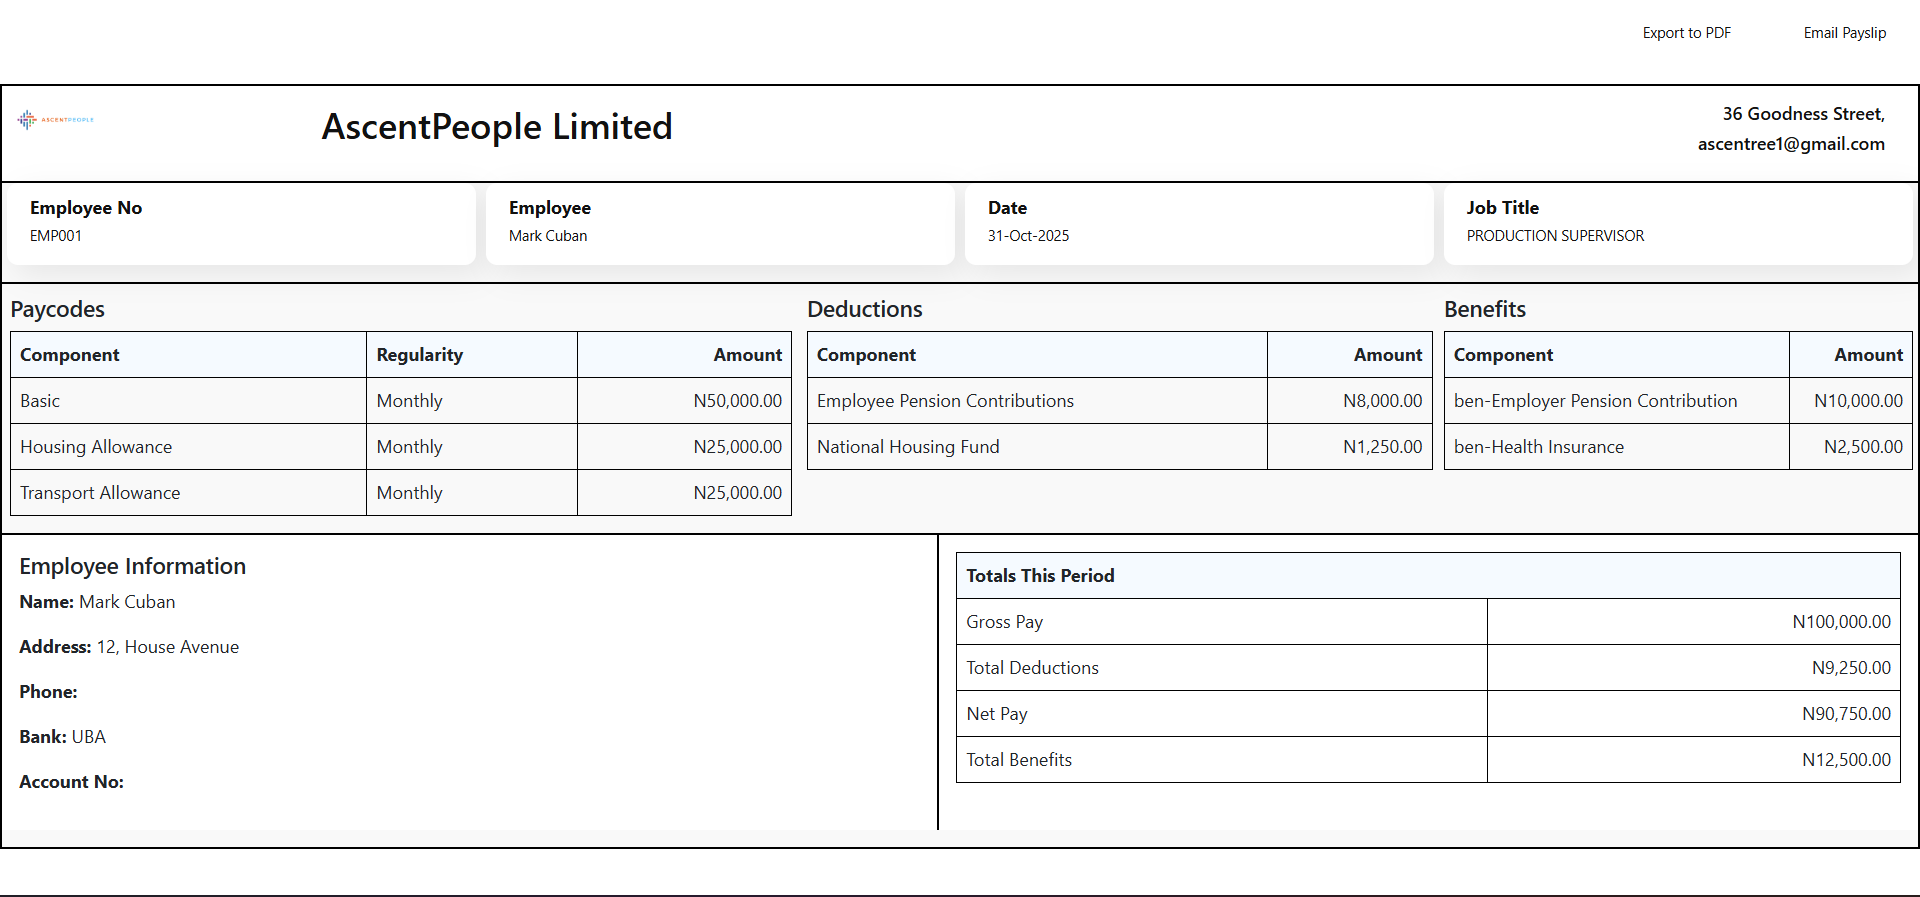This screenshot has width=1920, height=897.
Task: Click the ben-Health Insurance benefit entry
Action: click(x=1538, y=447)
